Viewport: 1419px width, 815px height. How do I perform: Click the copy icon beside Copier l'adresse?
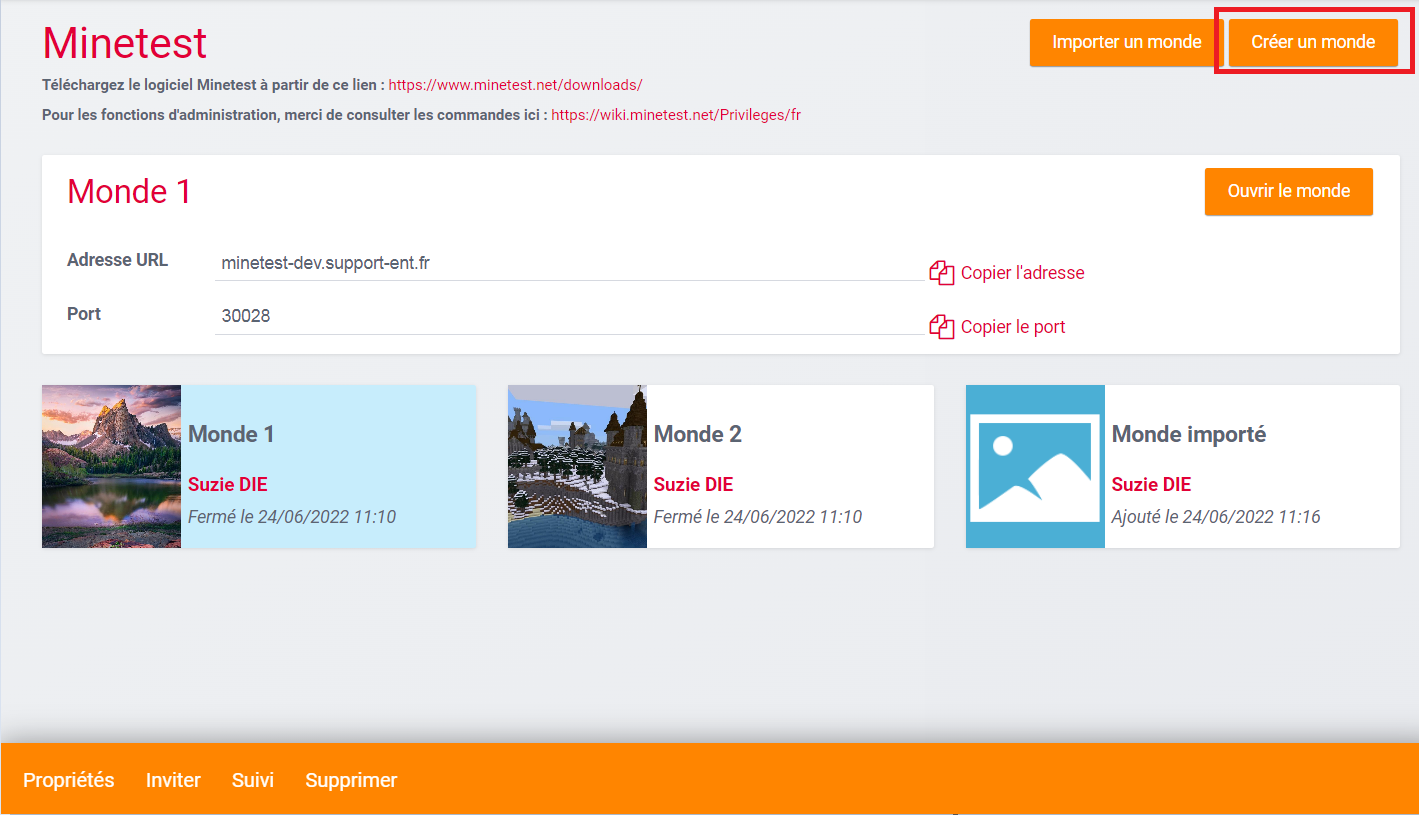click(942, 273)
